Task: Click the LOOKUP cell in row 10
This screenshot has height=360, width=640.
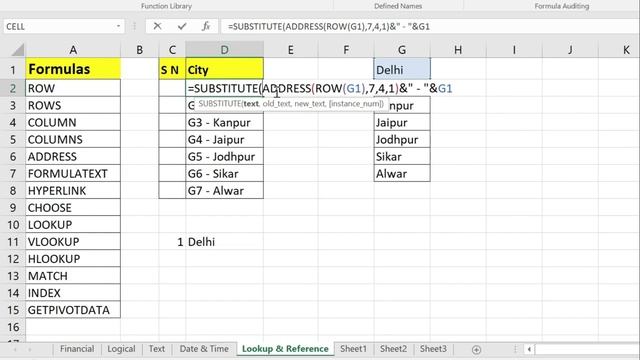Action: pyautogui.click(x=73, y=225)
